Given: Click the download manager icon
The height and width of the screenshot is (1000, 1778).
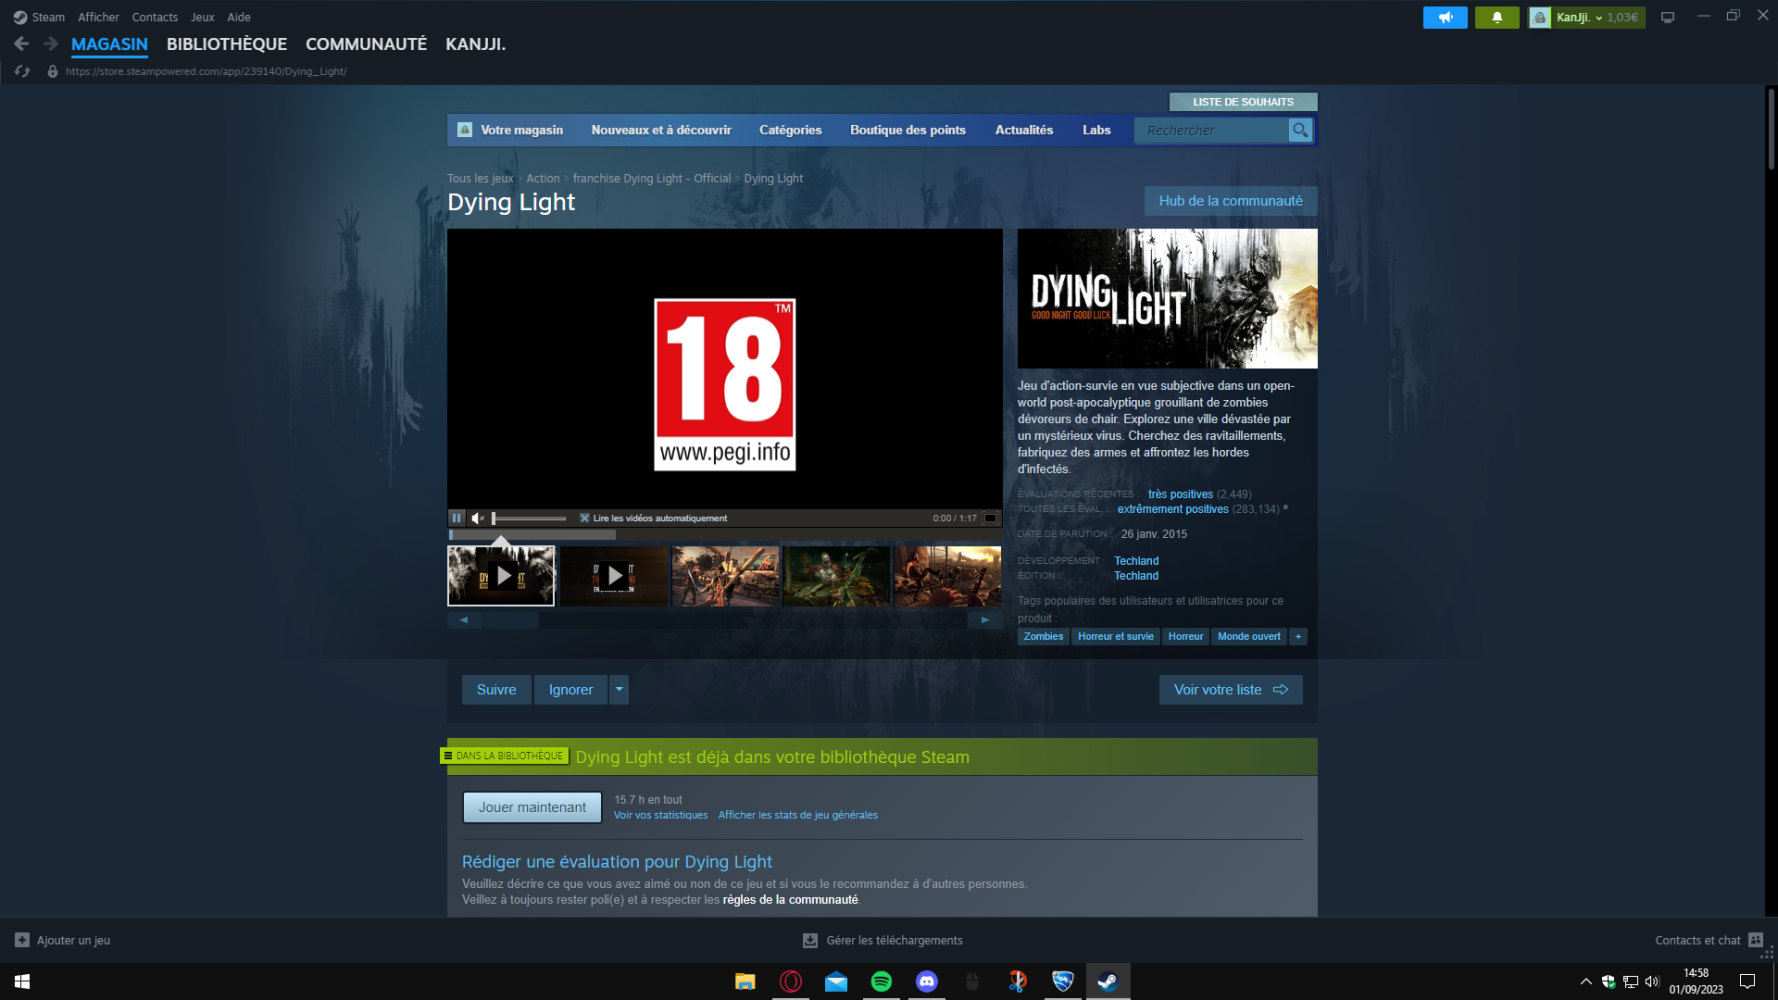Looking at the screenshot, I should click(810, 940).
